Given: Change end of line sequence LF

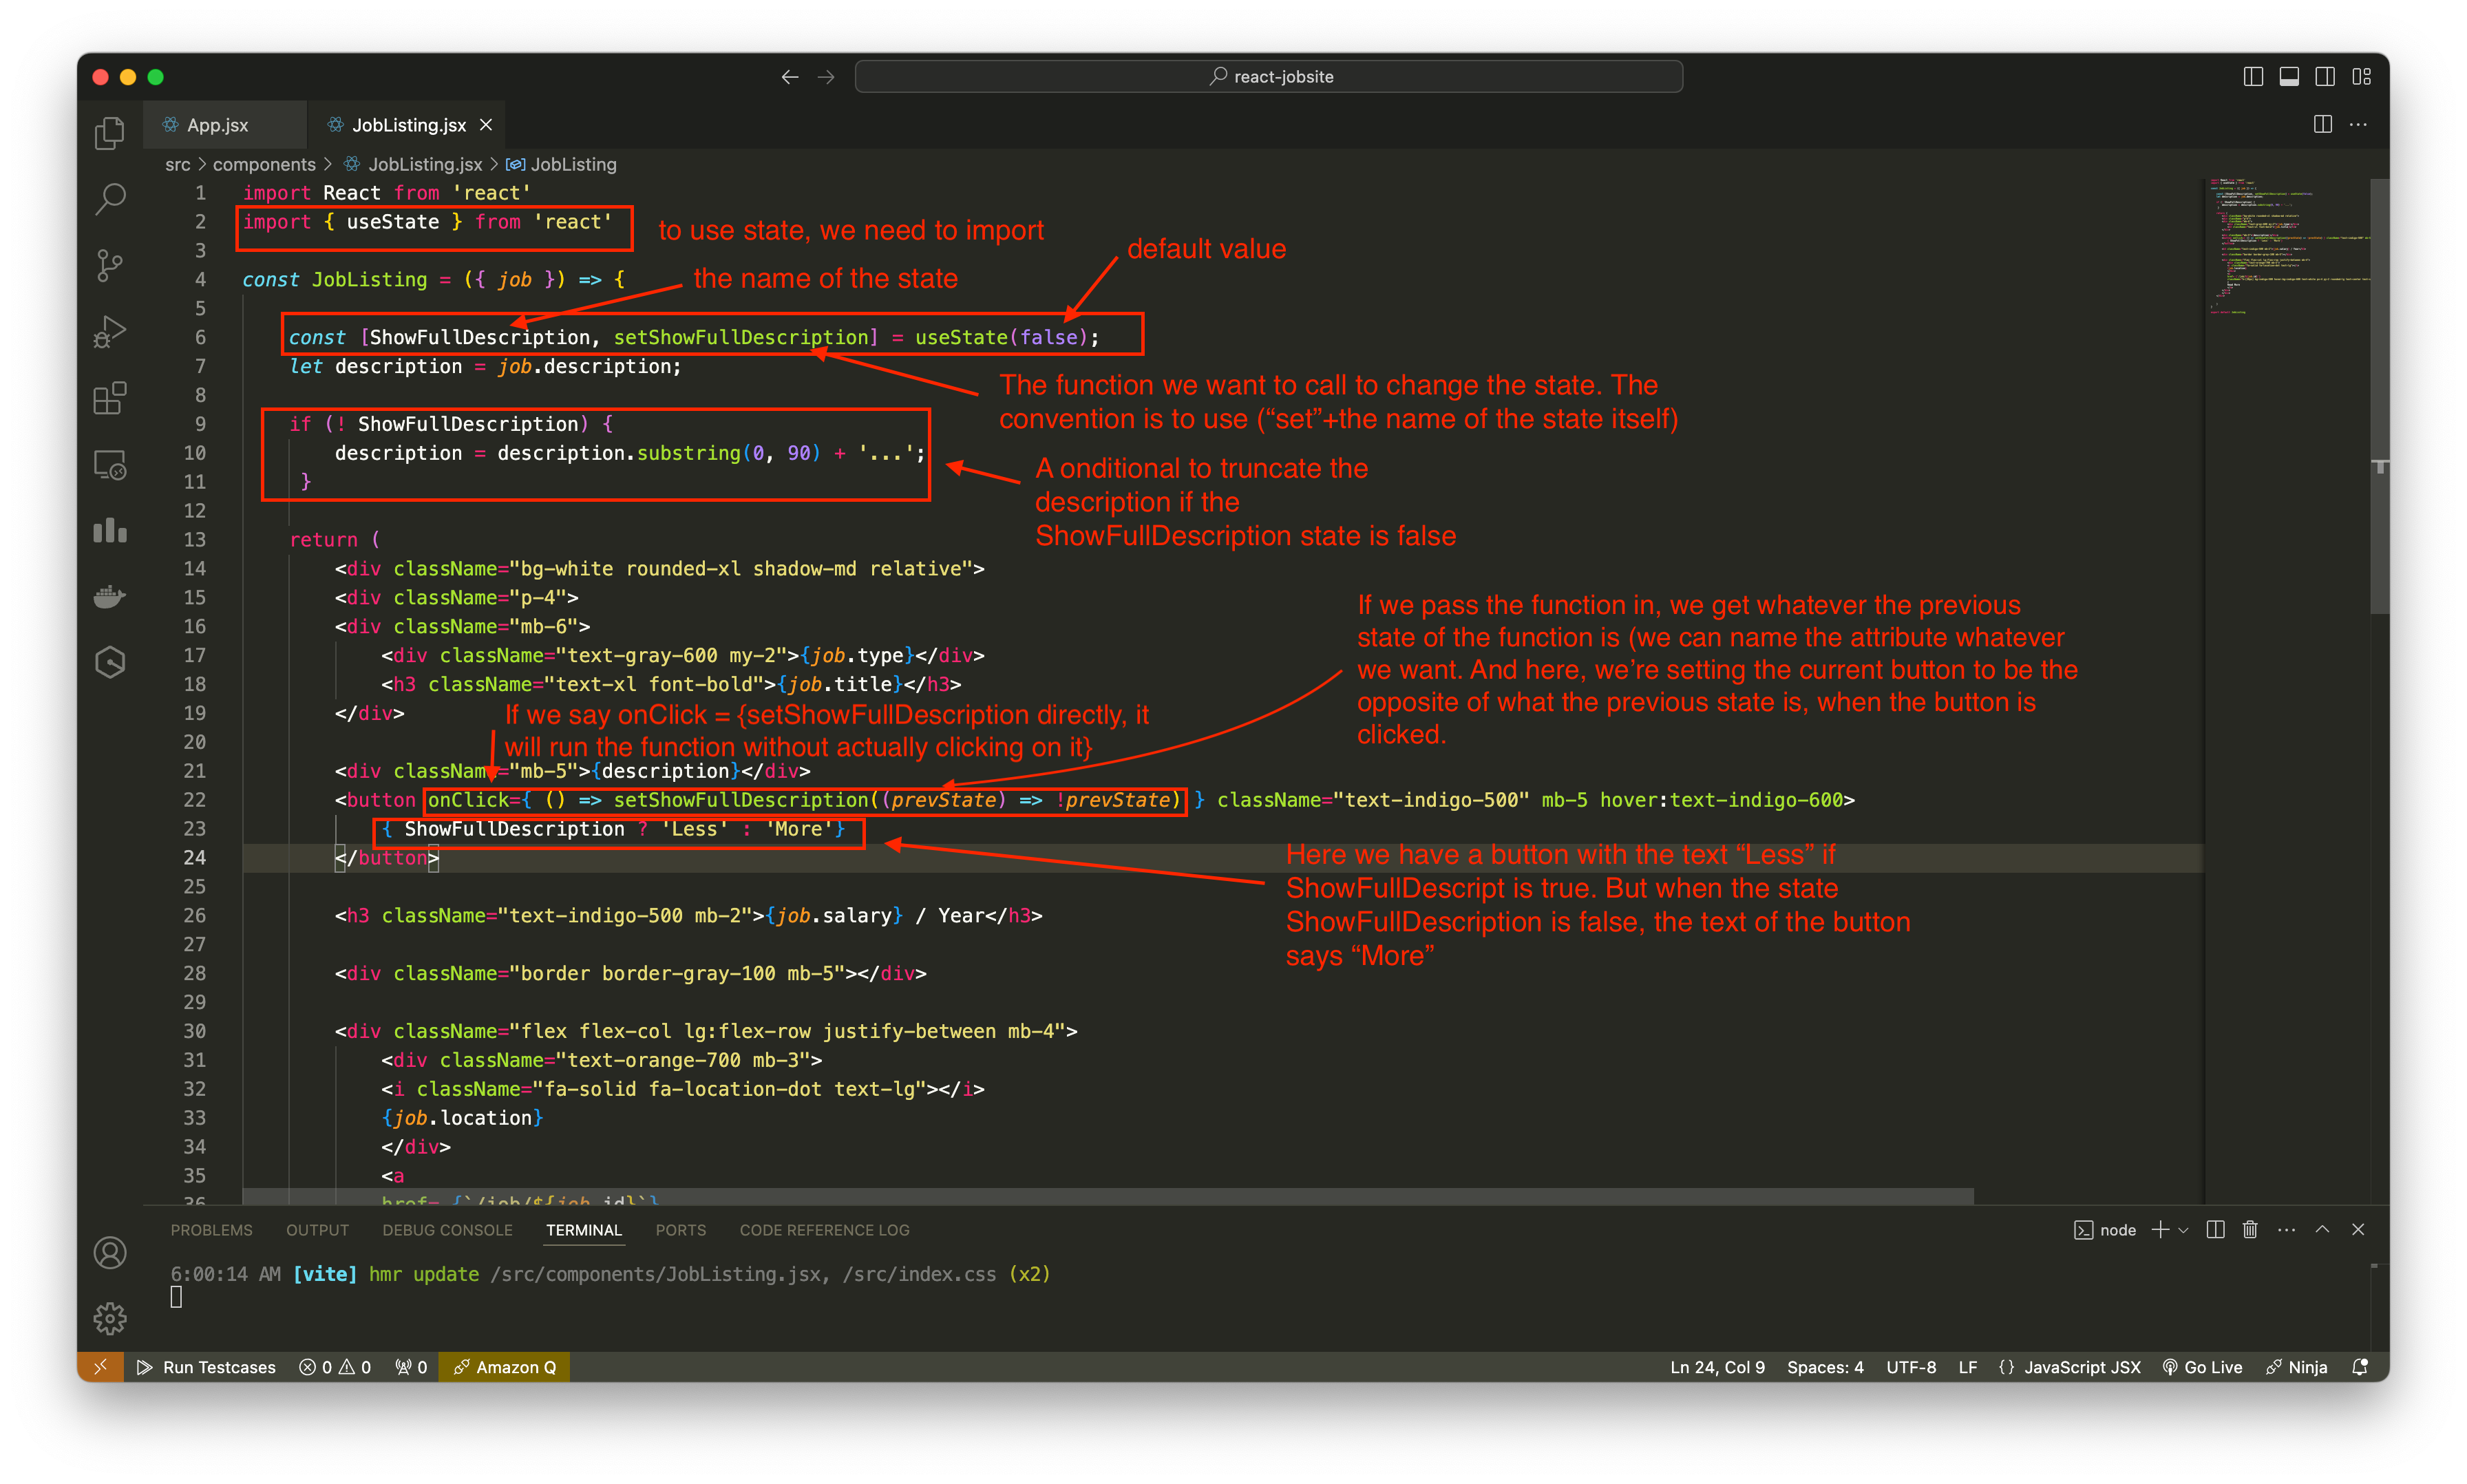Looking at the screenshot, I should click(1967, 1367).
